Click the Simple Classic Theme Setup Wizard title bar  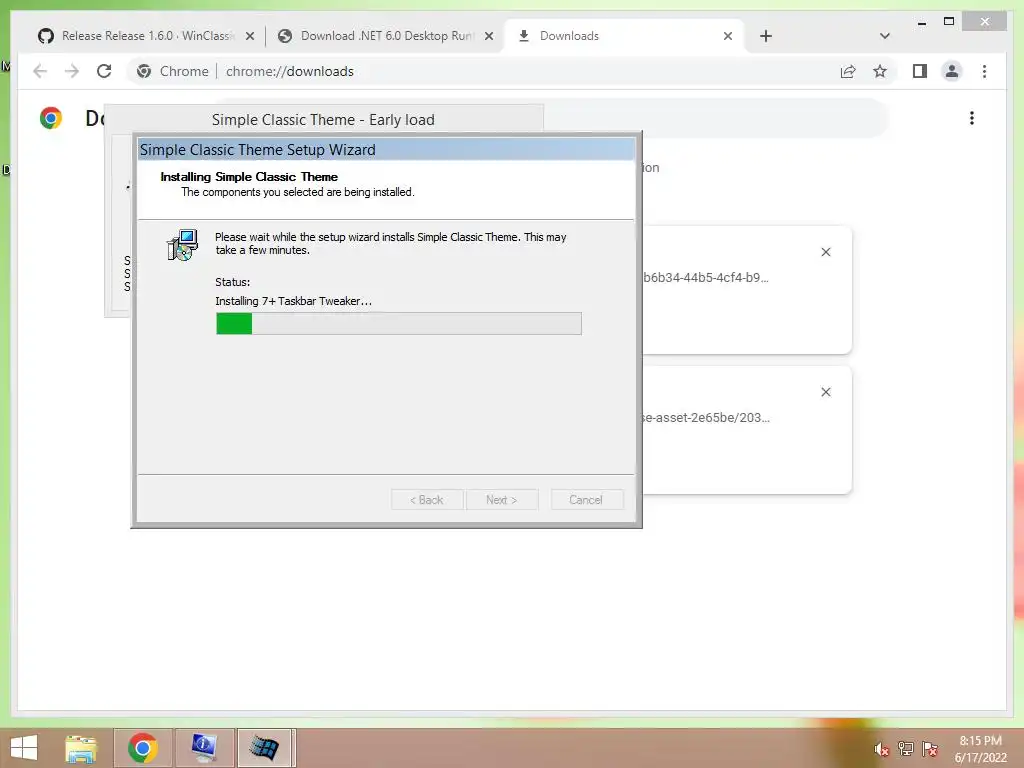click(x=385, y=150)
